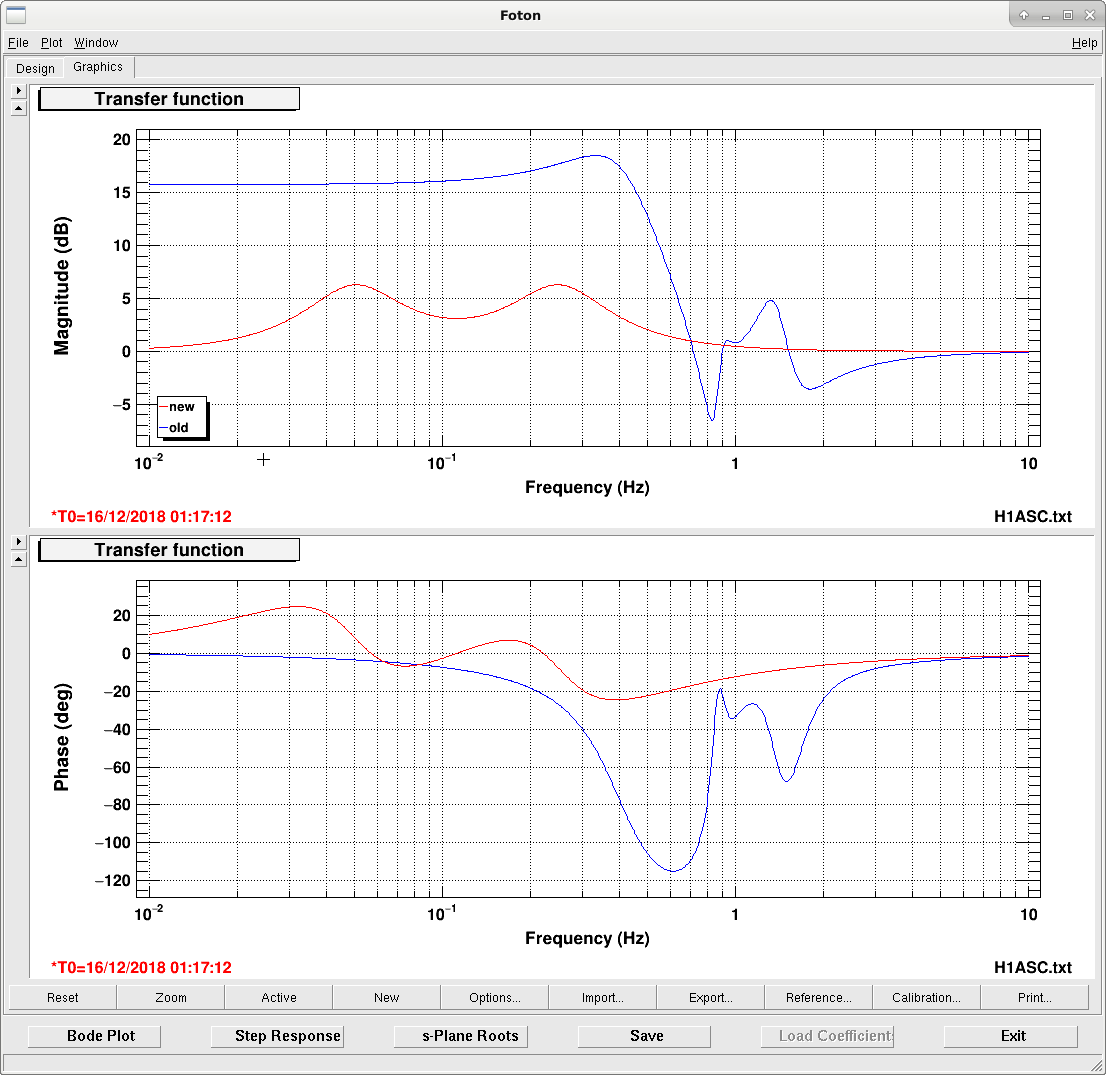Click the up-arrow icon beside the phase plot
This screenshot has height=1075, width=1106.
19,559
